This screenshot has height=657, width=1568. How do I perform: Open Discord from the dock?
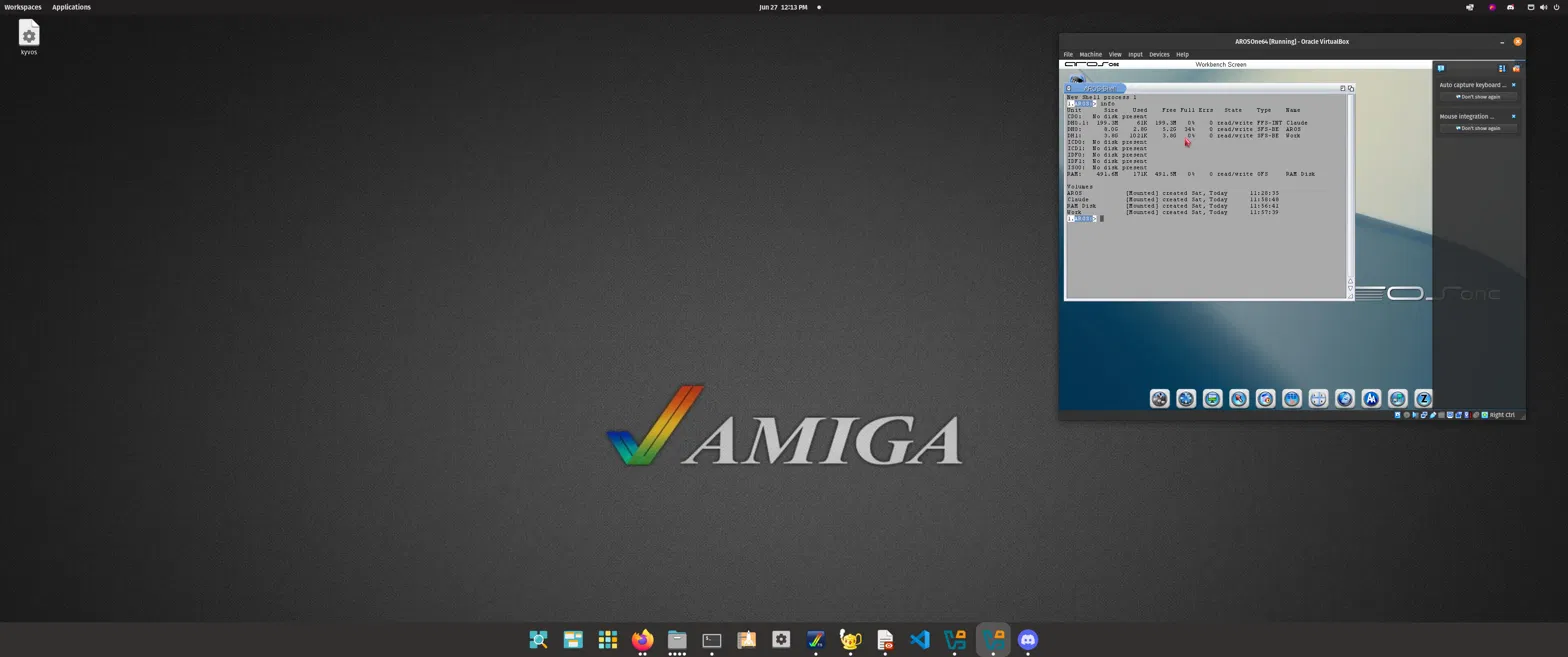1028,640
